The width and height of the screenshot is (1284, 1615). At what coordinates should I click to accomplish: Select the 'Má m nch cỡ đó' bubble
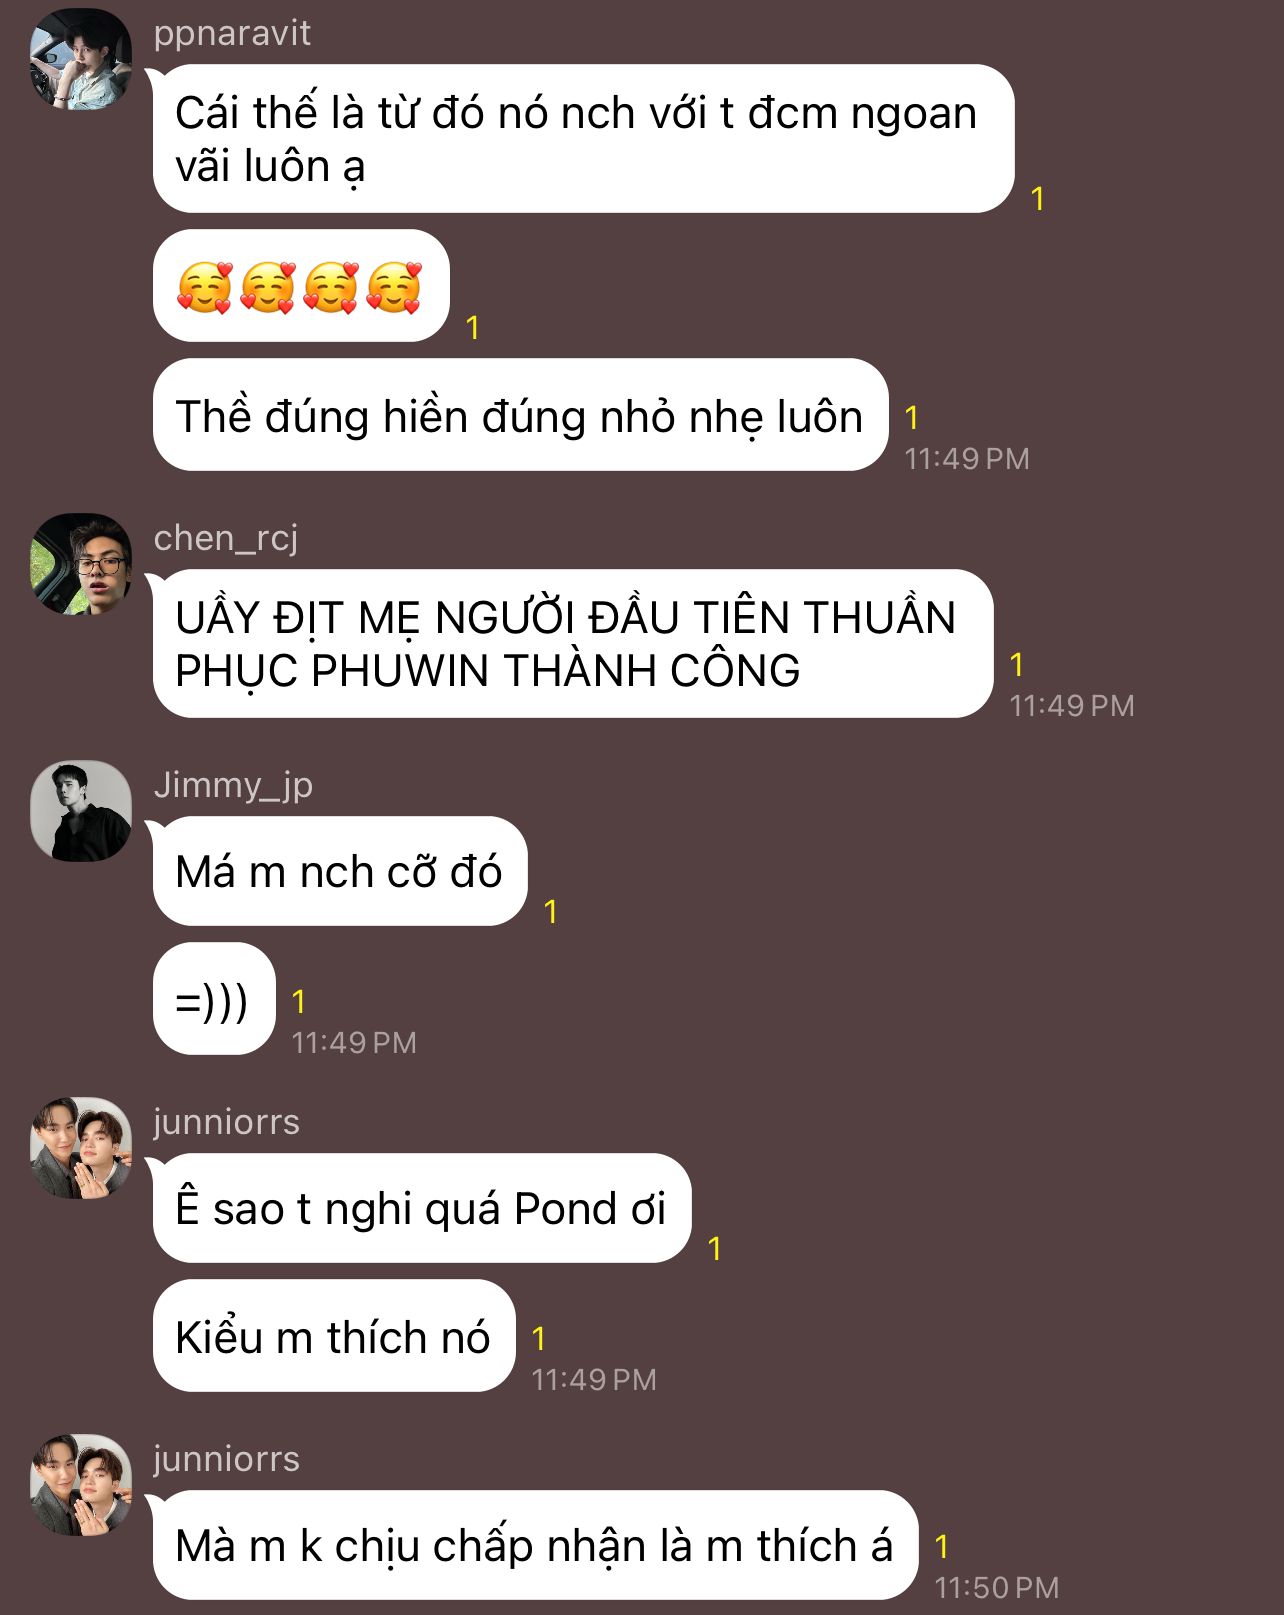[x=340, y=871]
